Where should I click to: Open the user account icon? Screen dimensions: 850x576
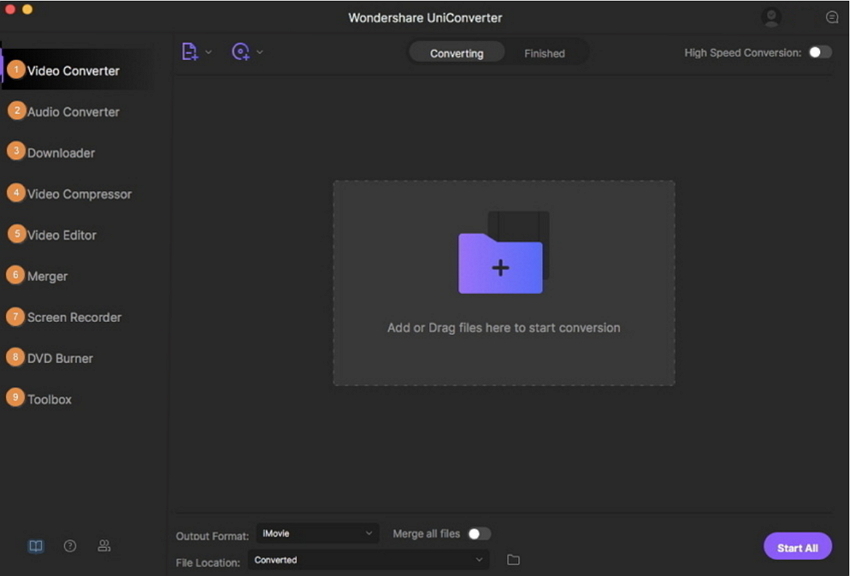click(x=770, y=17)
